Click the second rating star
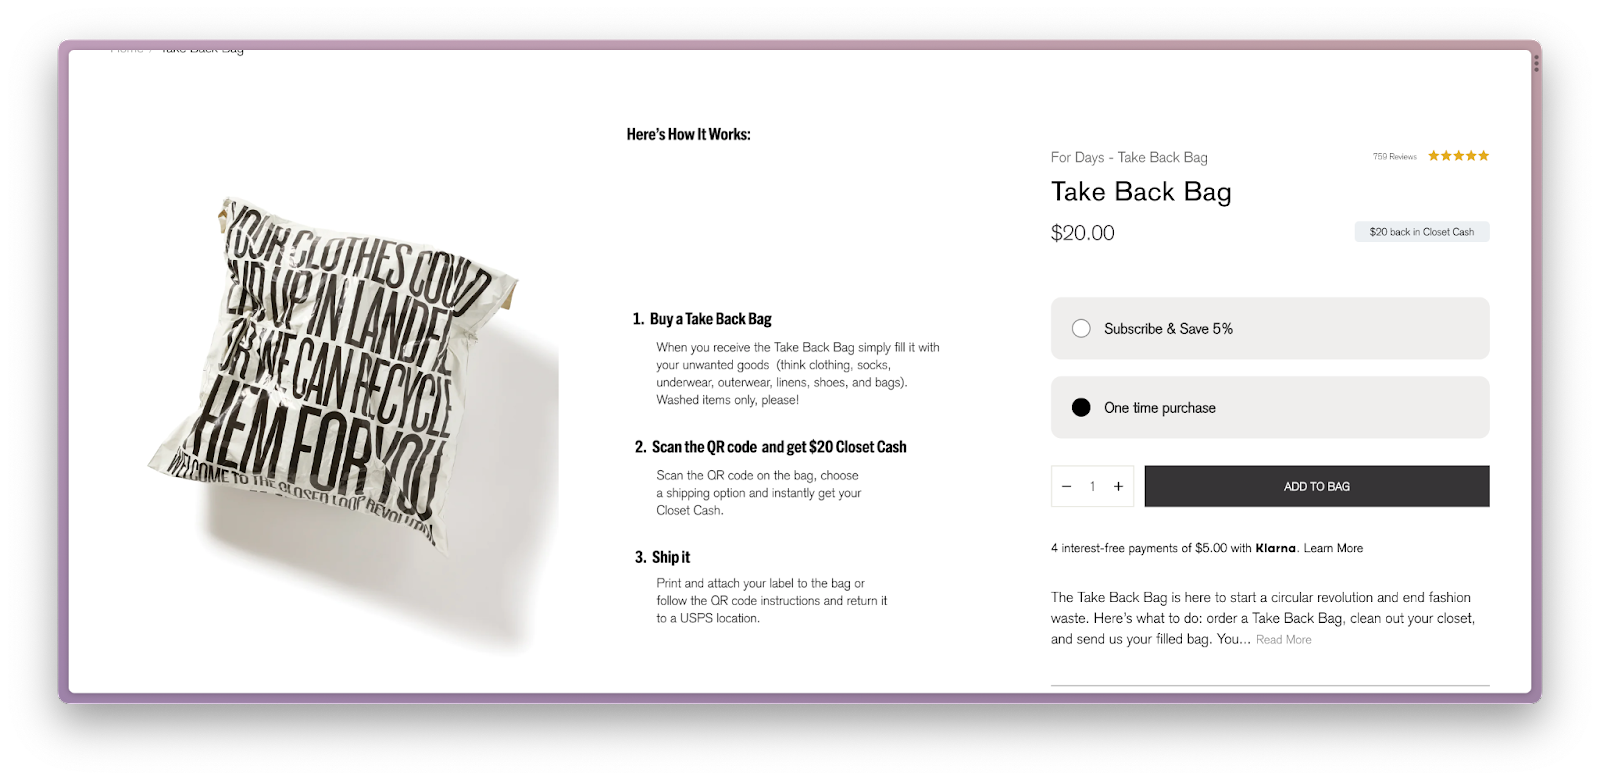 1446,155
